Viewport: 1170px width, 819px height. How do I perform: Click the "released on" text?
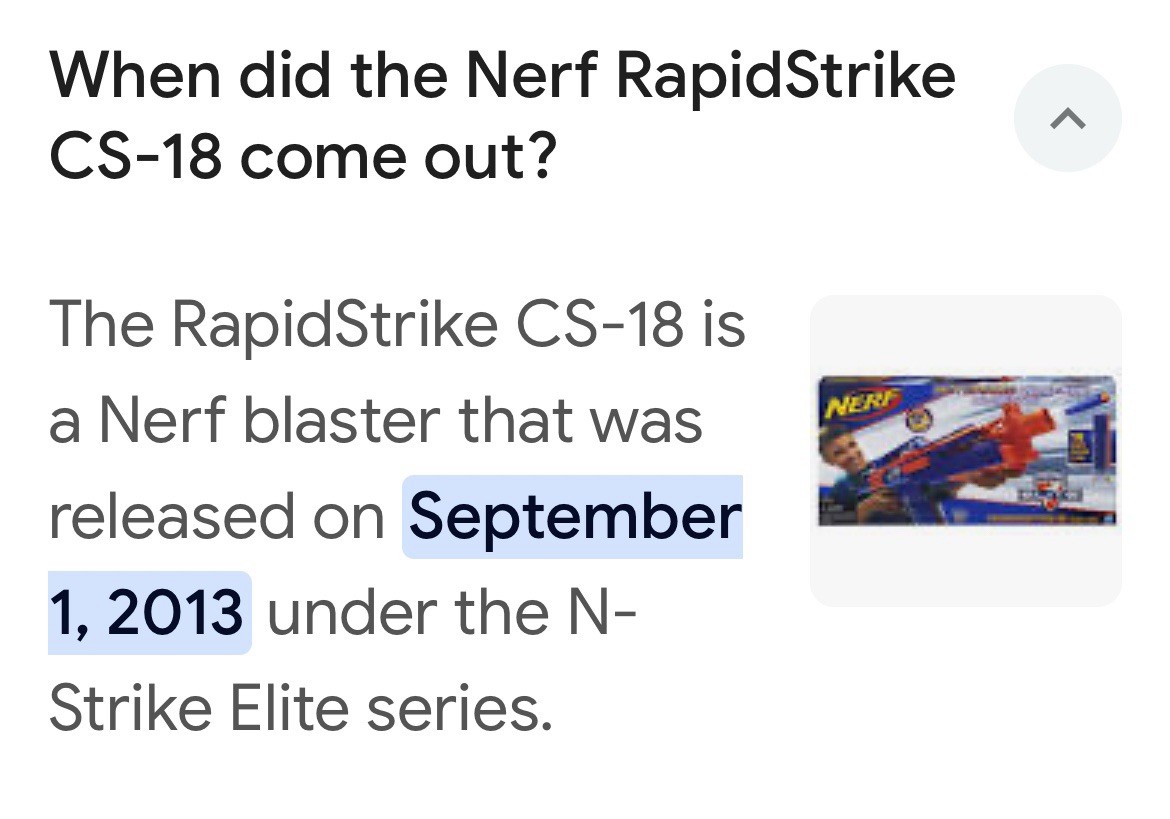(216, 516)
